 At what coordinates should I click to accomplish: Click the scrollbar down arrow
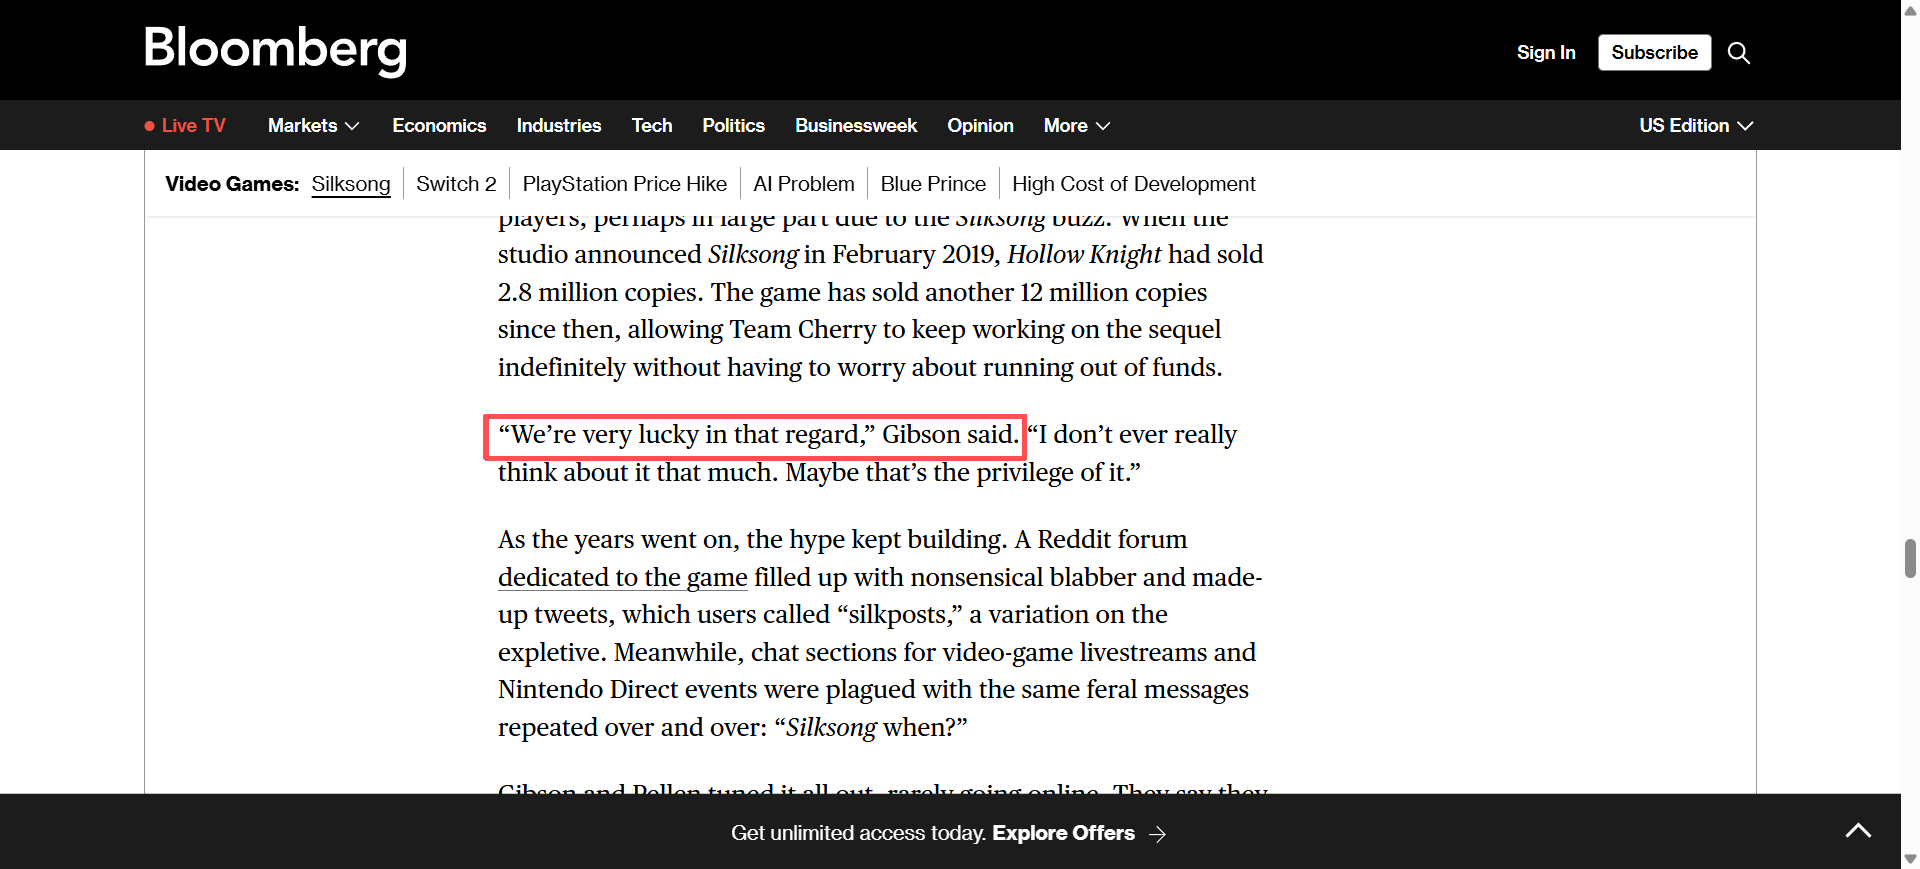tap(1910, 859)
